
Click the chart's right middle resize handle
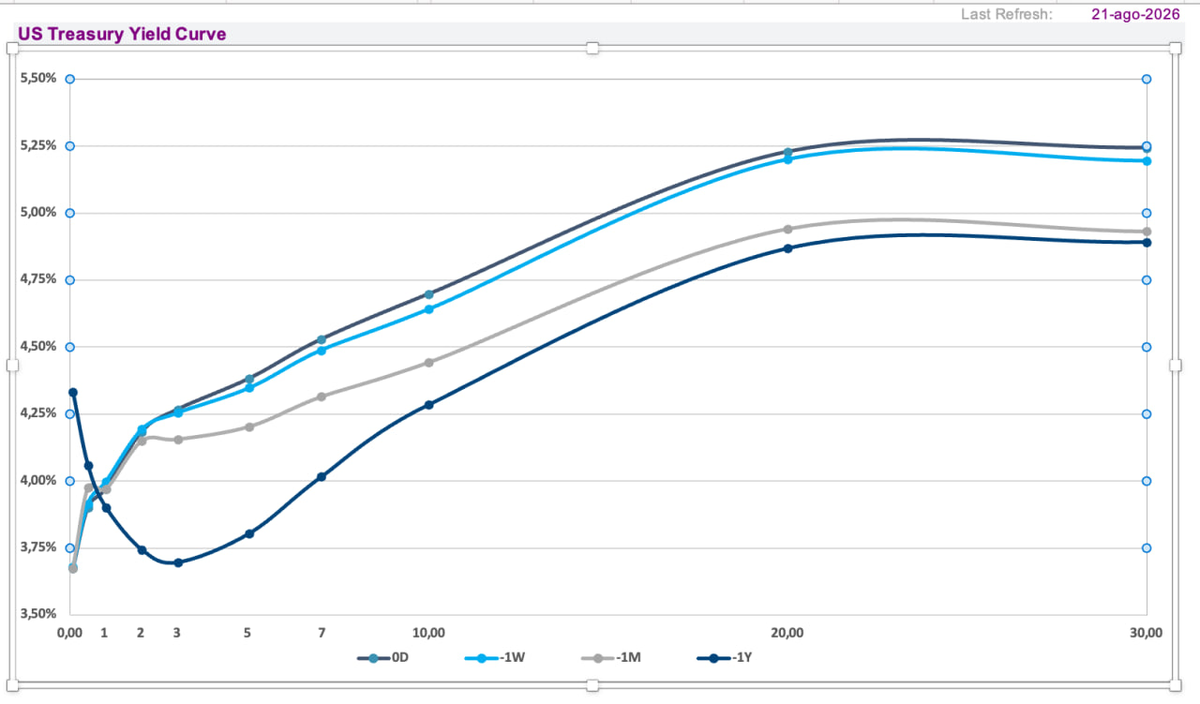pos(1177,366)
